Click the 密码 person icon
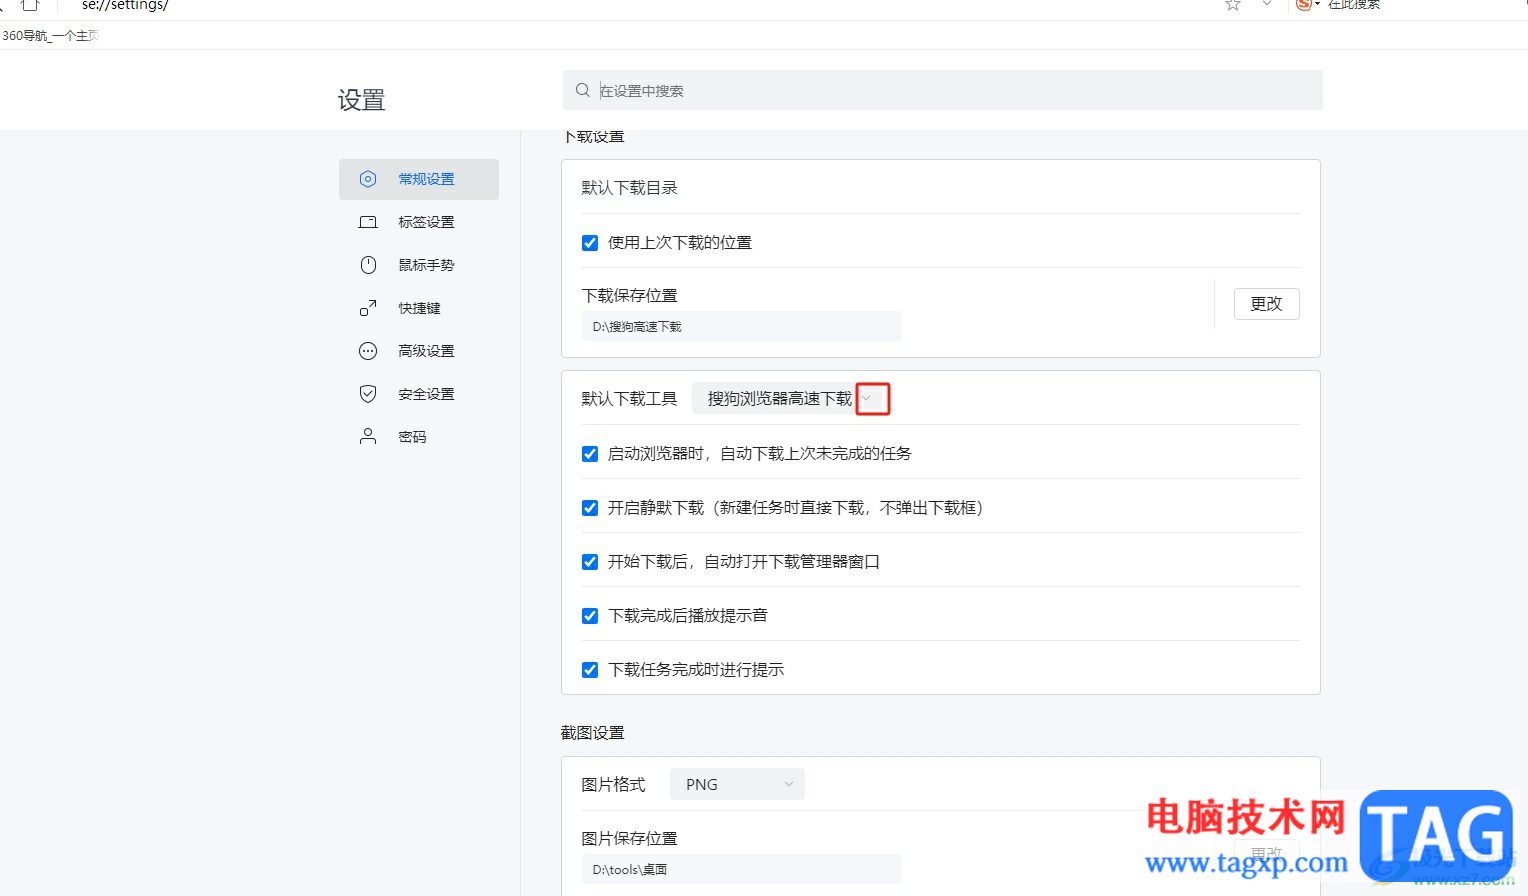Viewport: 1528px width, 896px height. coord(368,437)
